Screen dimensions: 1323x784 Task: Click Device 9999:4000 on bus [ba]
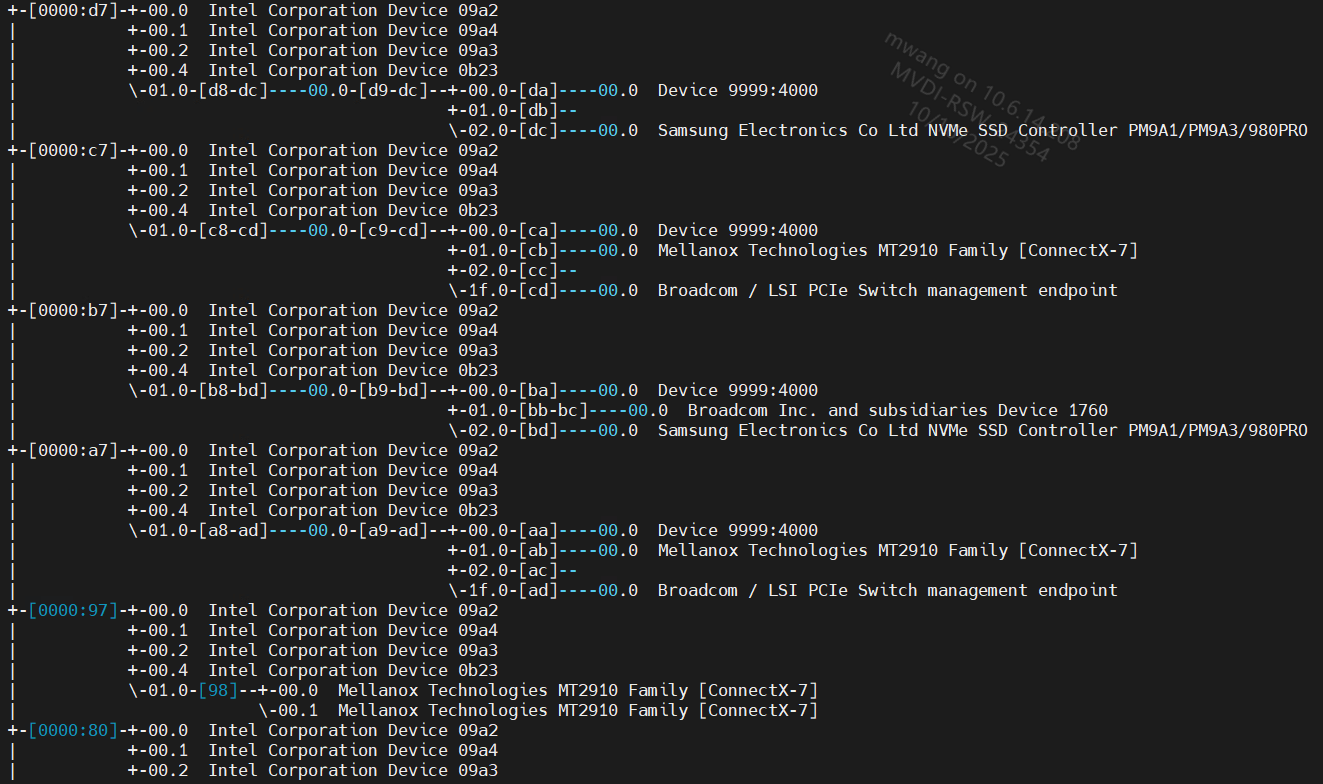point(738,390)
